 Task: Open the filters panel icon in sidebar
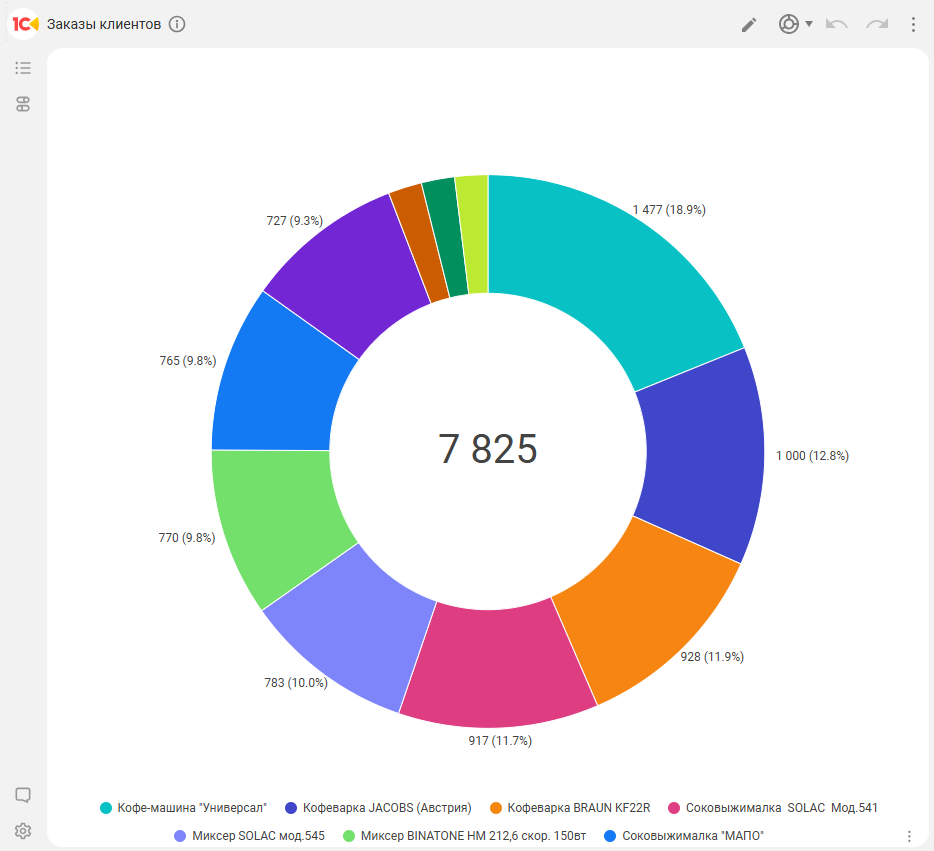tap(23, 104)
